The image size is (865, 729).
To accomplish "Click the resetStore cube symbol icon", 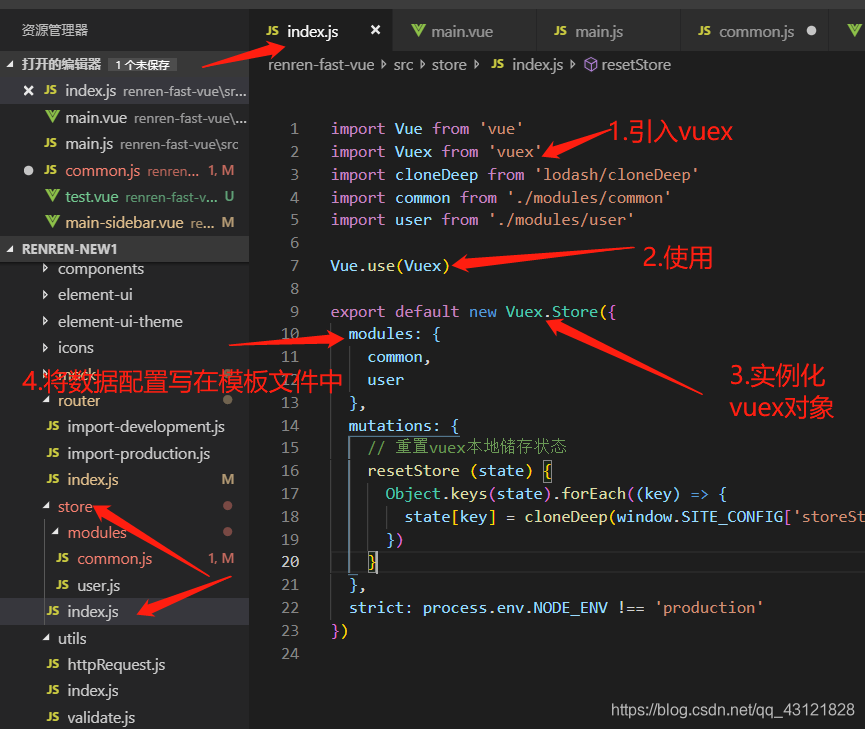I will [x=591, y=65].
